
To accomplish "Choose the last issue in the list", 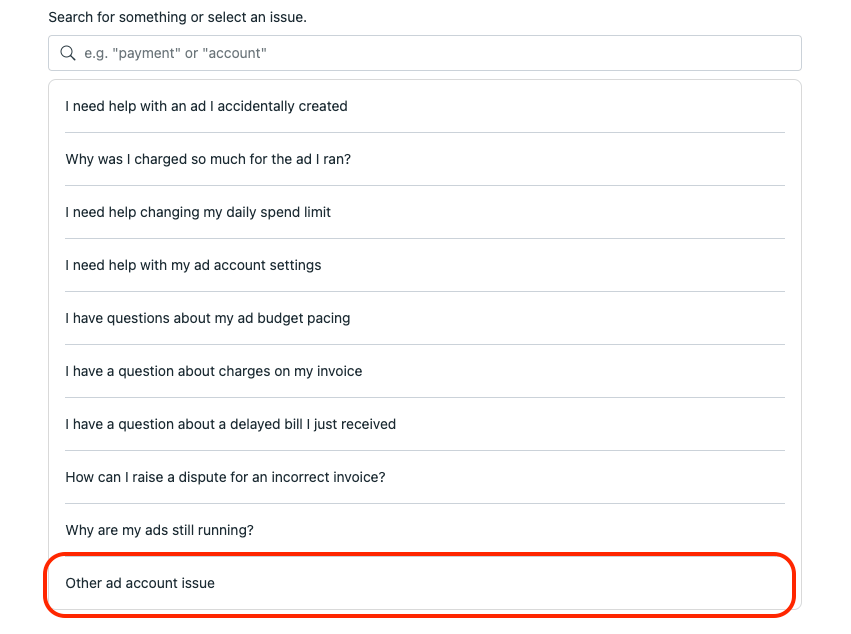I will pyautogui.click(x=140, y=583).
